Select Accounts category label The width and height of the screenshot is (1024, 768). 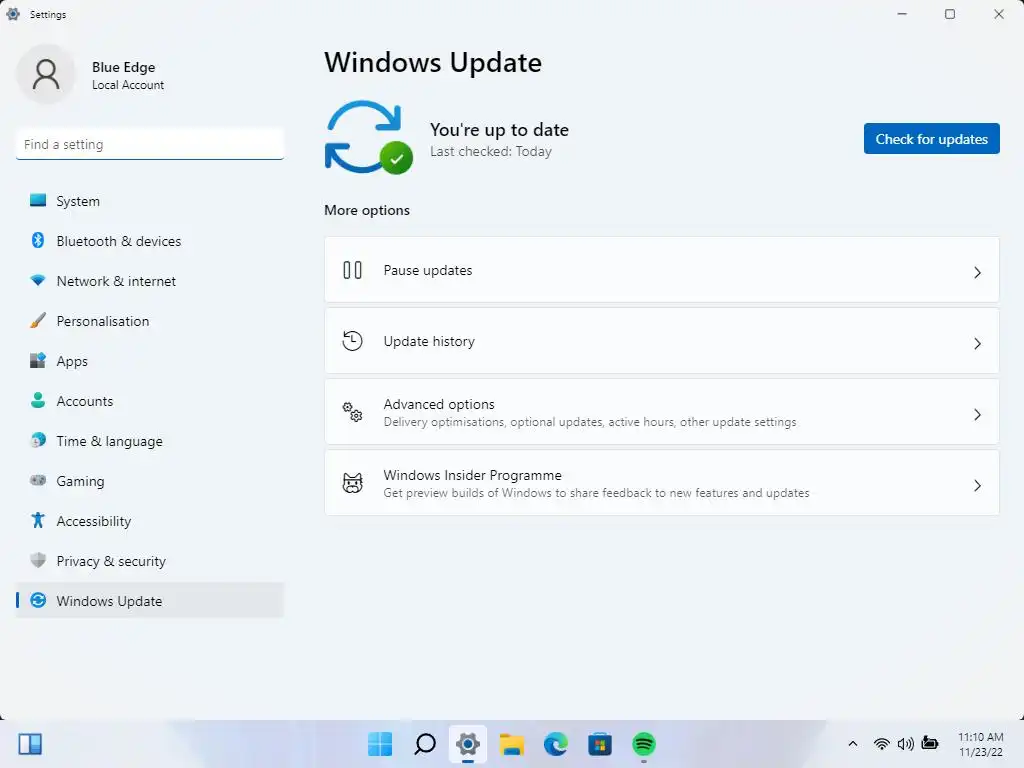click(x=84, y=401)
